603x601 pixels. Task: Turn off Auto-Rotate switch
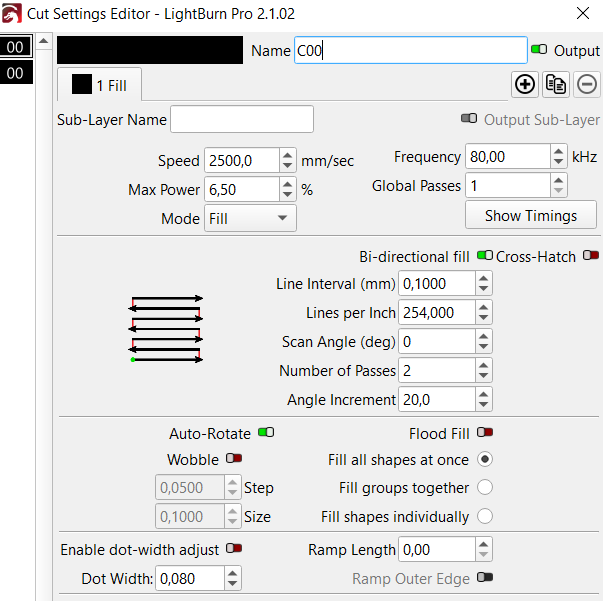(x=266, y=433)
